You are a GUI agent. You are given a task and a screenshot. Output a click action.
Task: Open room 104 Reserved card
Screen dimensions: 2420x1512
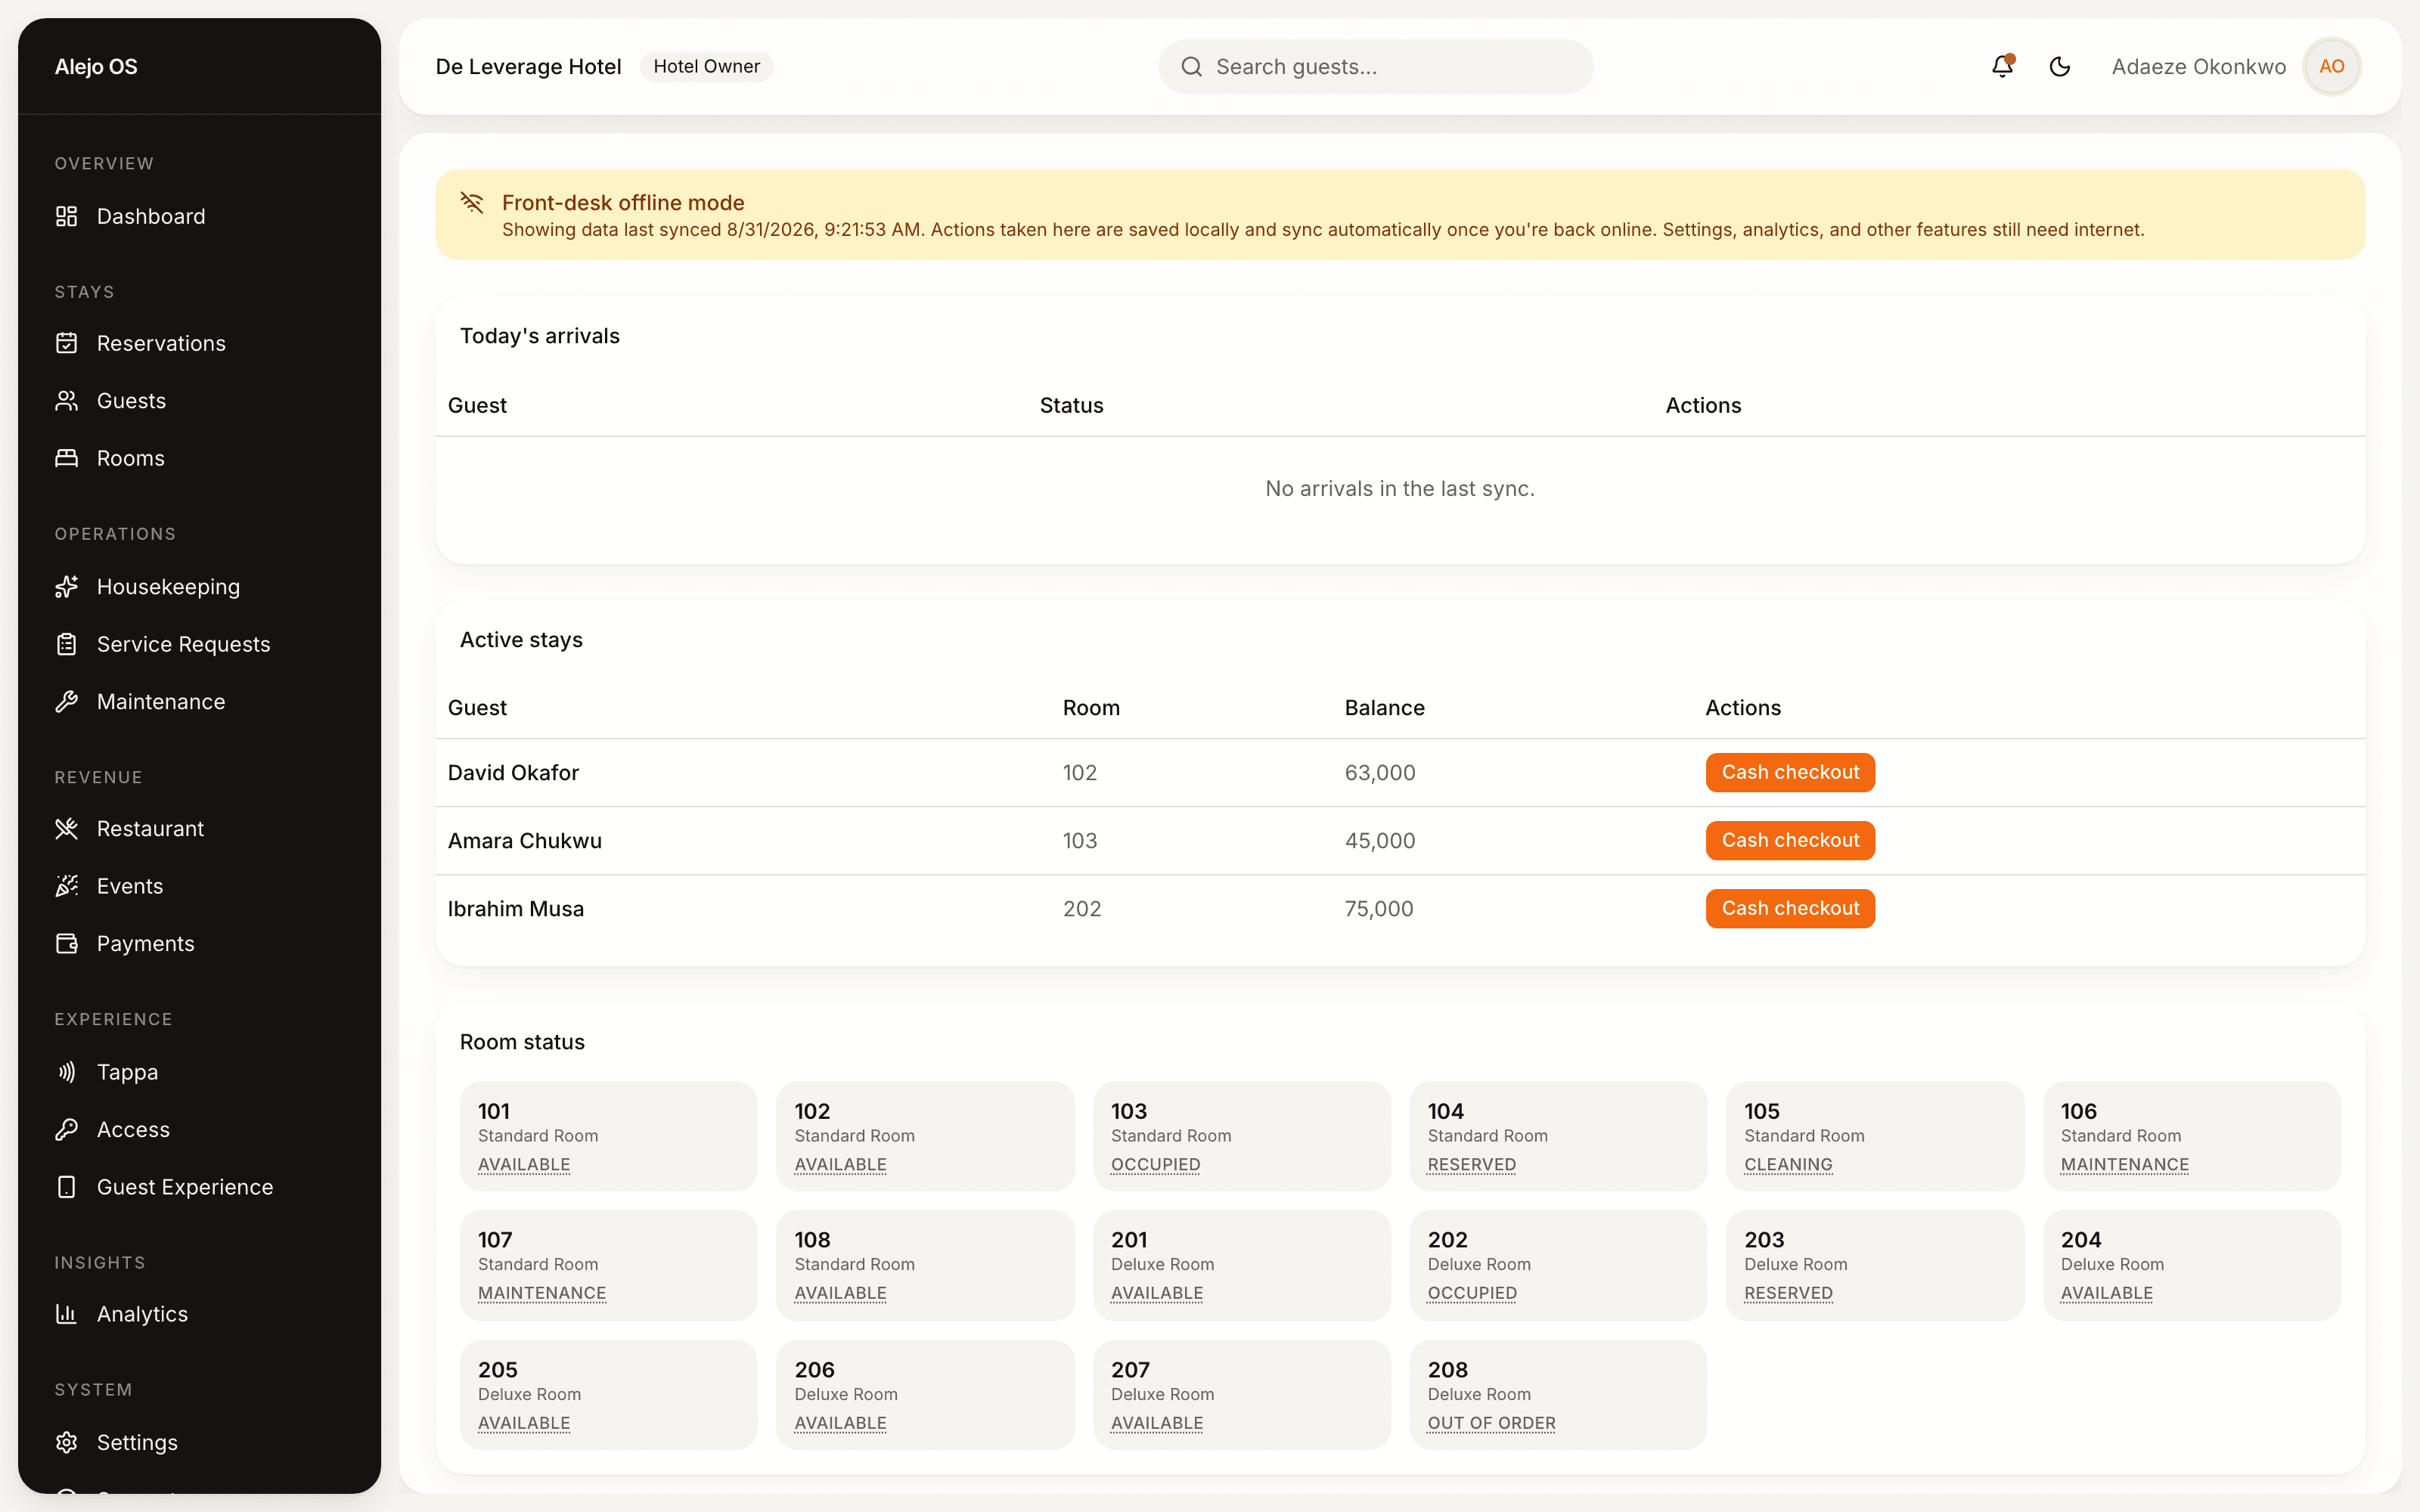(x=1558, y=1136)
